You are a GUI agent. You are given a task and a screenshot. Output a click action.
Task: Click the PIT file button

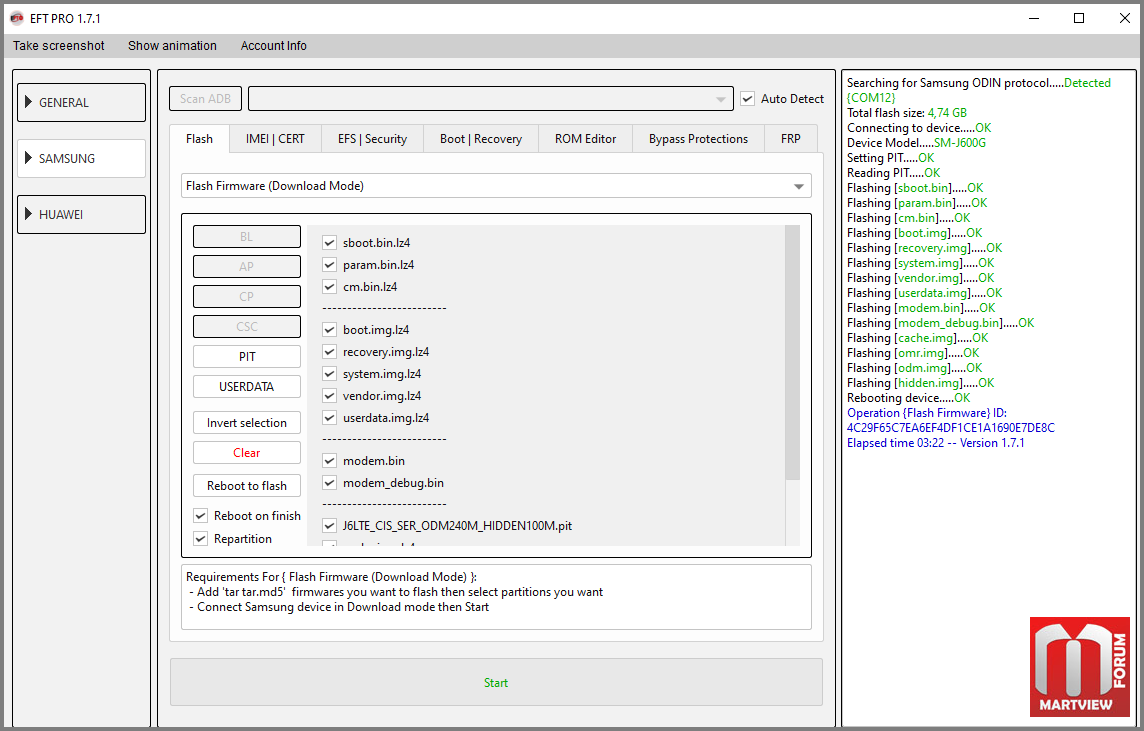(246, 357)
